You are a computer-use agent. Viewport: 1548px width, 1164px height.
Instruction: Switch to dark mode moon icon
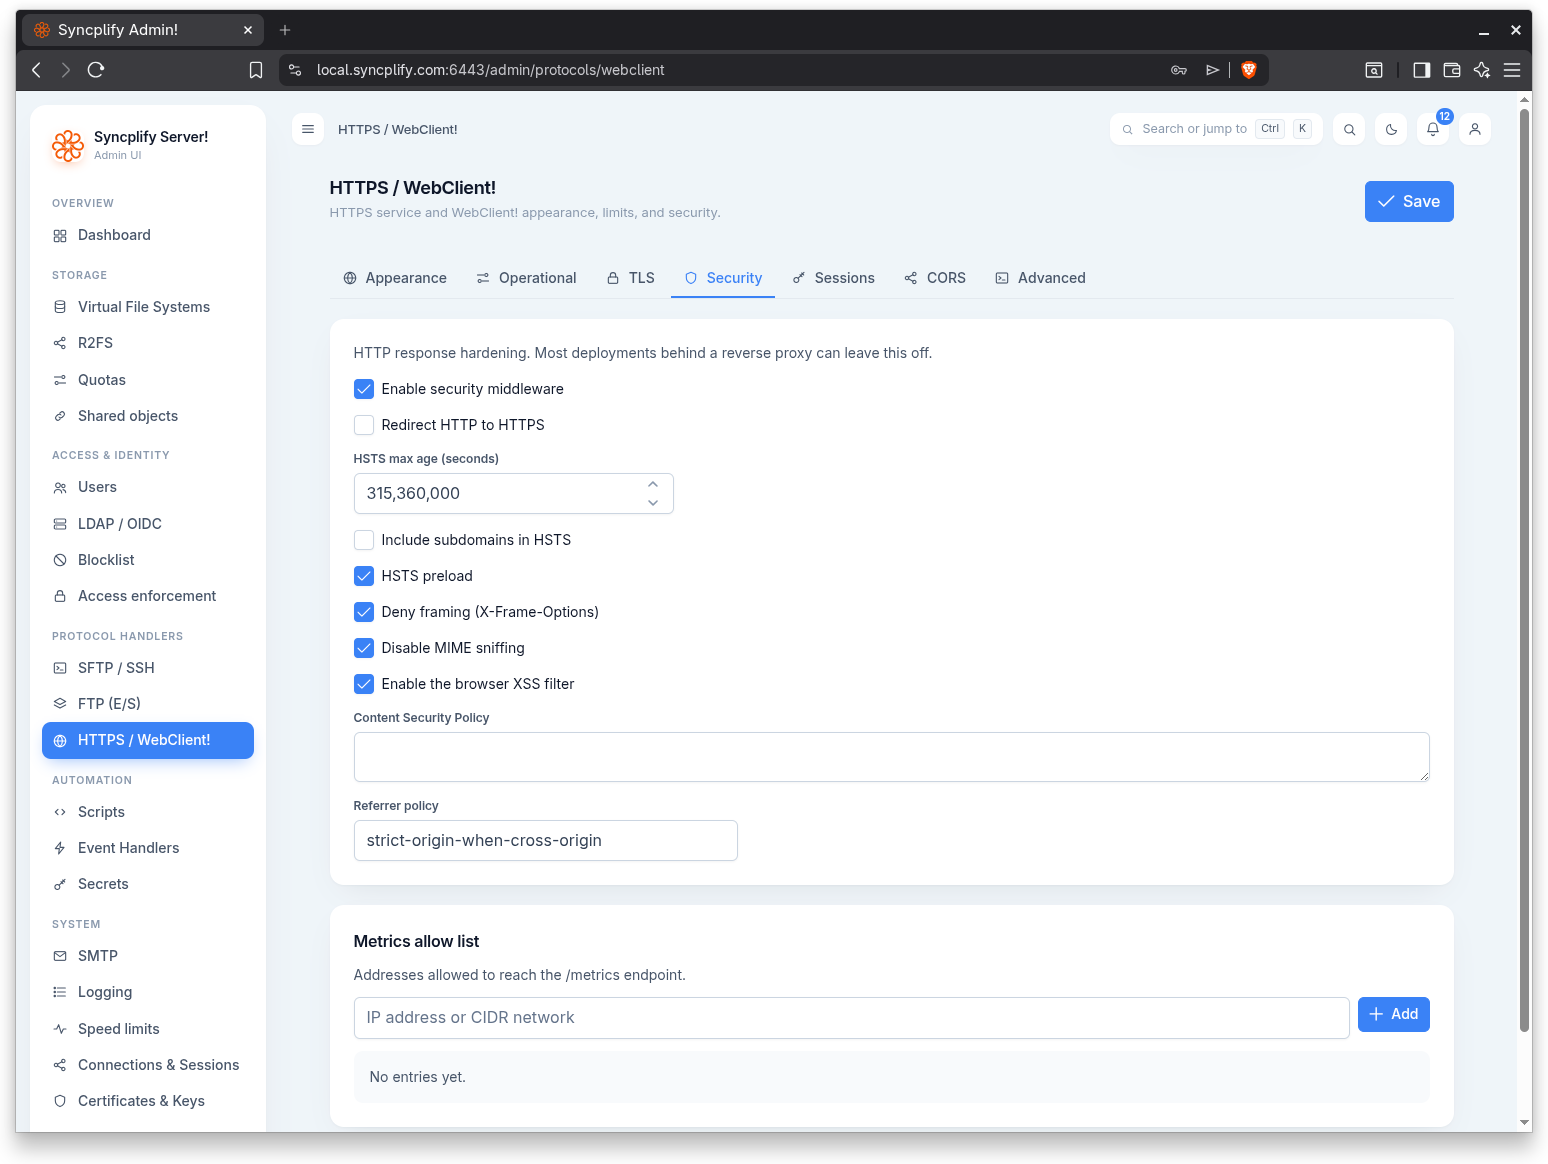point(1391,129)
